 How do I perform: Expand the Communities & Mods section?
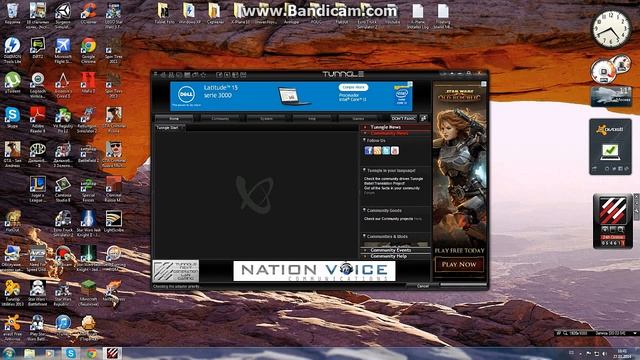tap(364, 236)
